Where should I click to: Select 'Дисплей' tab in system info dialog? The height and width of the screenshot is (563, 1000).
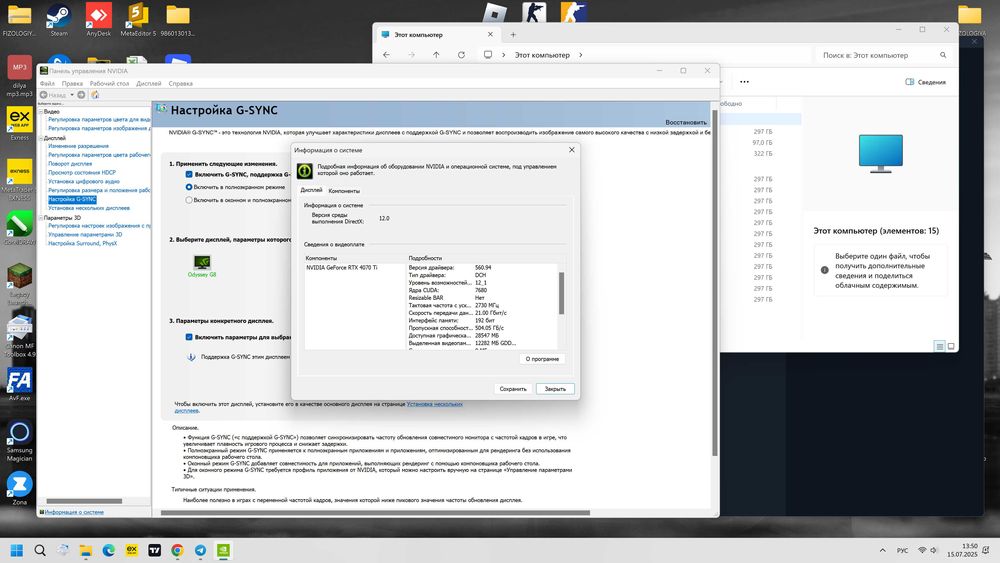[311, 190]
